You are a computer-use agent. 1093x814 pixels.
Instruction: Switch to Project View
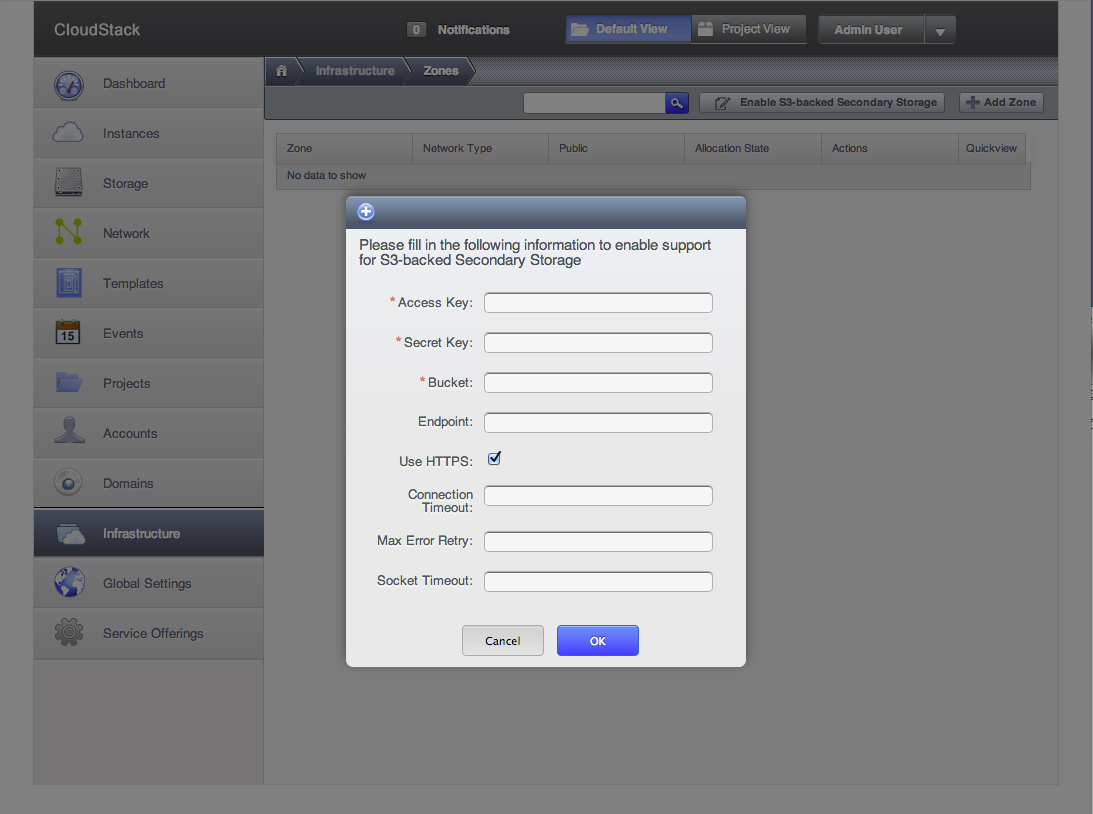click(749, 29)
